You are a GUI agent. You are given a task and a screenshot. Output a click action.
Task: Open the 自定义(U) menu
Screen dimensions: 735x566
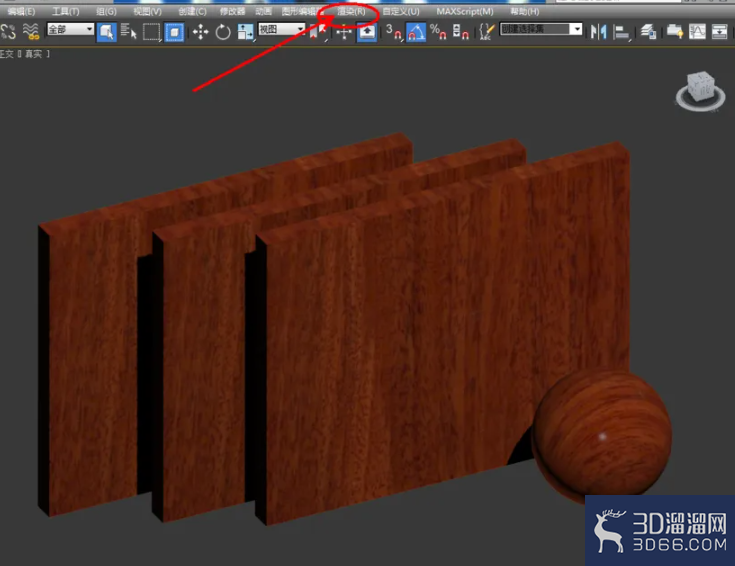[401, 11]
